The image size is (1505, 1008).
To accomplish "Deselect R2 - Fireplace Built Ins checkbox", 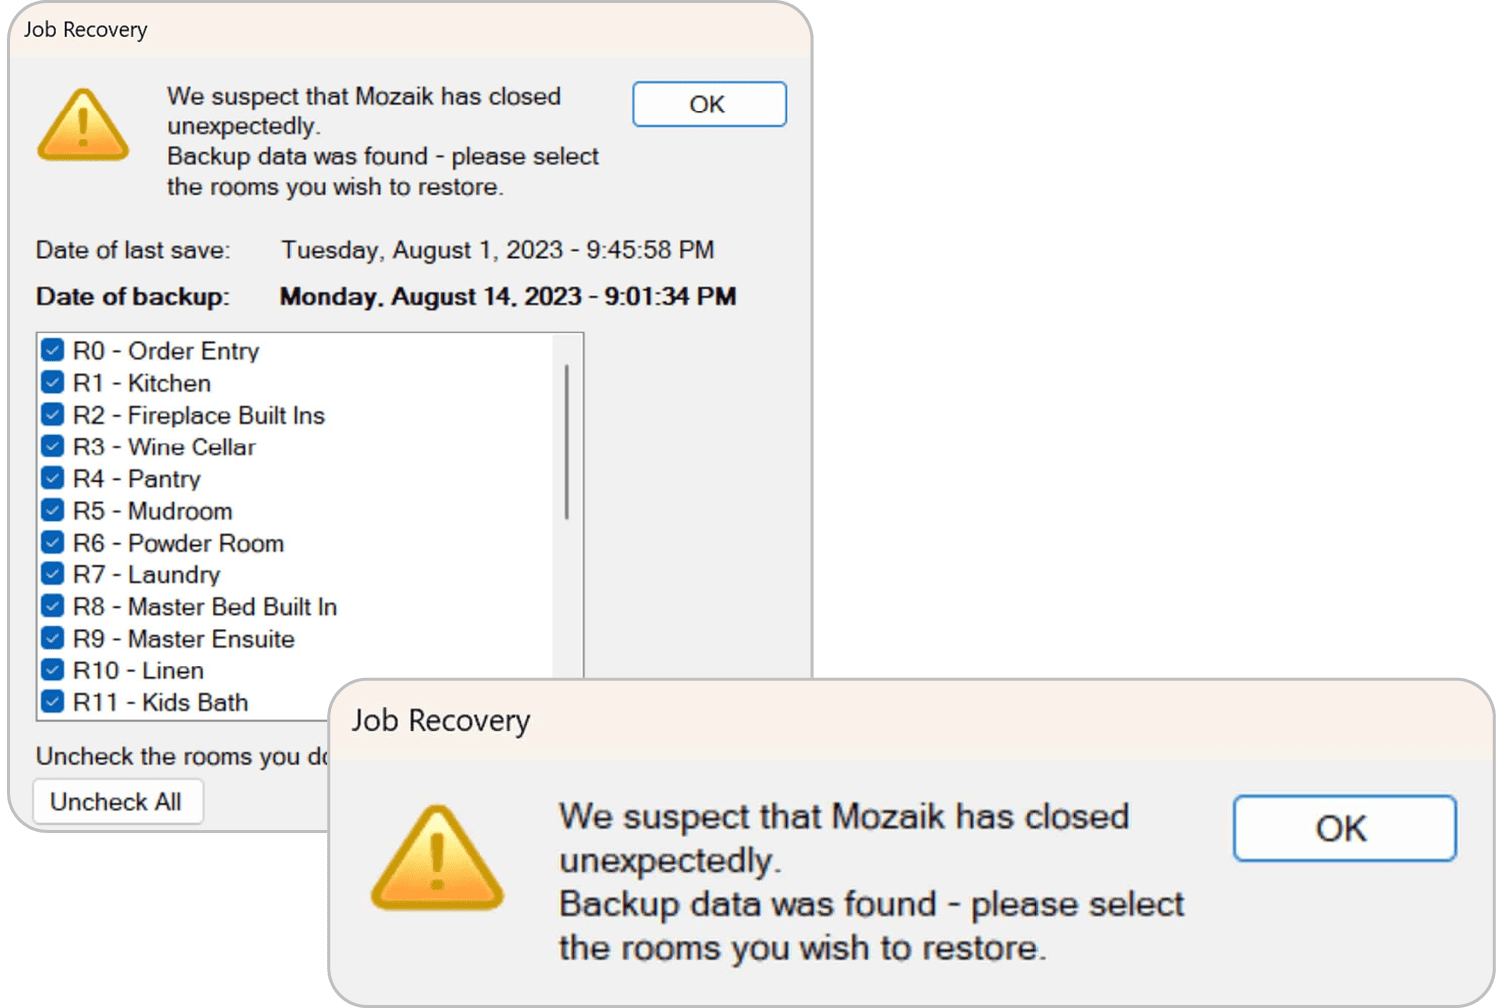I will coord(53,415).
